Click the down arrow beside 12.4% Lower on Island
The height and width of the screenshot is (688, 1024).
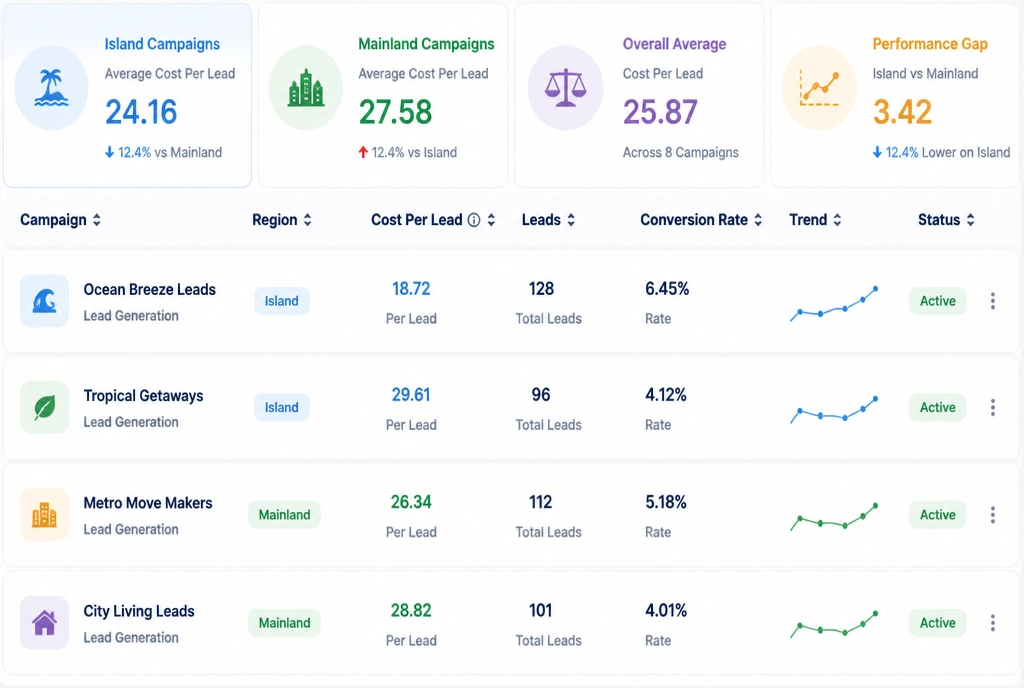click(877, 153)
